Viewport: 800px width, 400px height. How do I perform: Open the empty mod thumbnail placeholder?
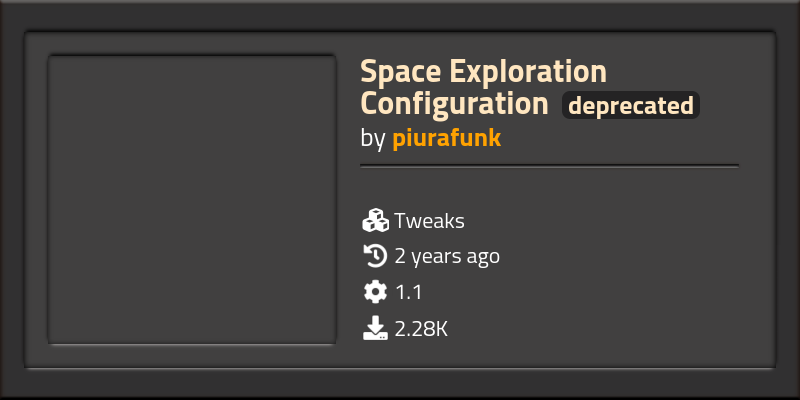click(x=191, y=201)
